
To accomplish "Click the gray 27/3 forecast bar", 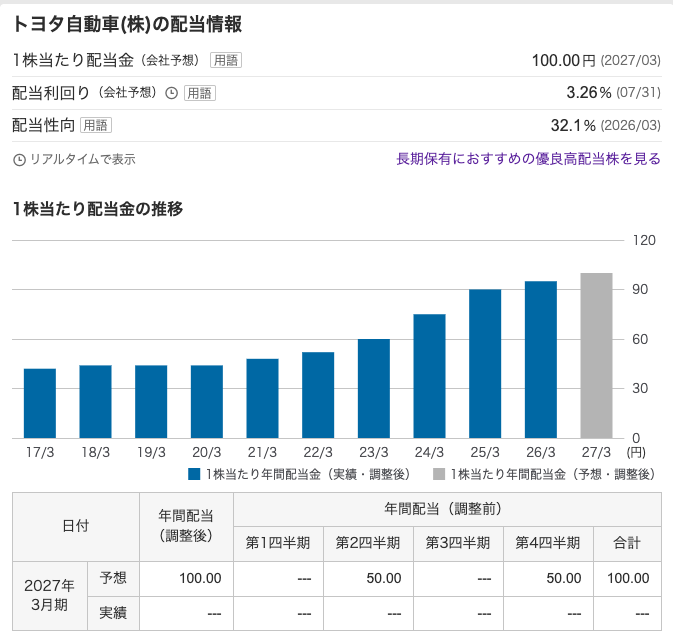I will 597,355.
